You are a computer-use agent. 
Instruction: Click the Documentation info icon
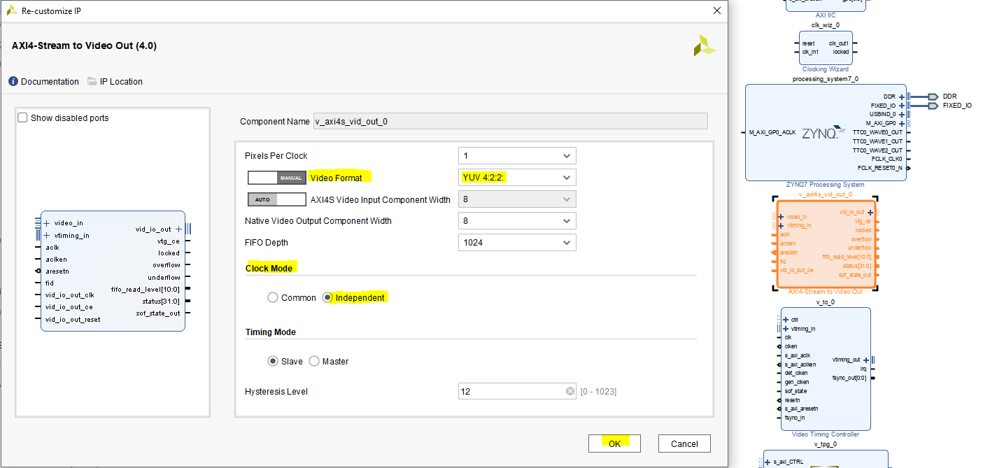13,81
